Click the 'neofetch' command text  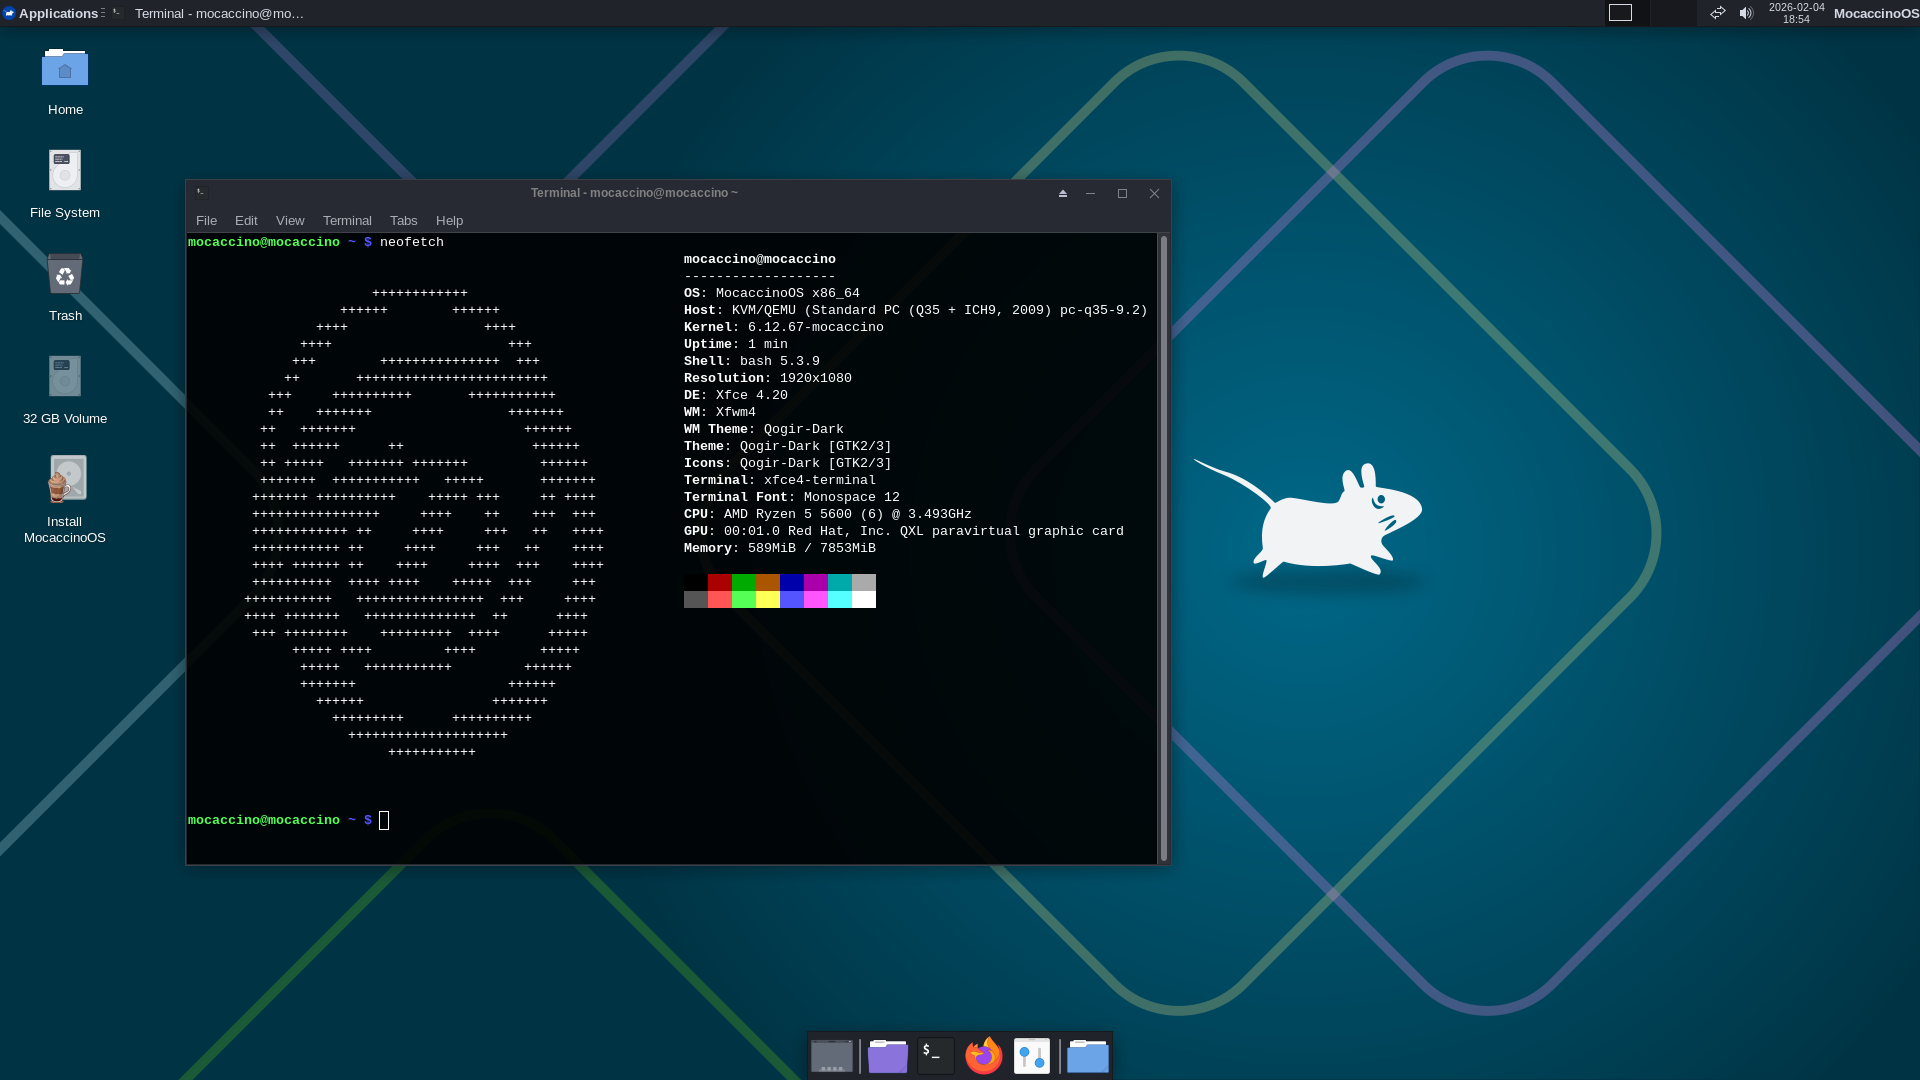tap(412, 242)
